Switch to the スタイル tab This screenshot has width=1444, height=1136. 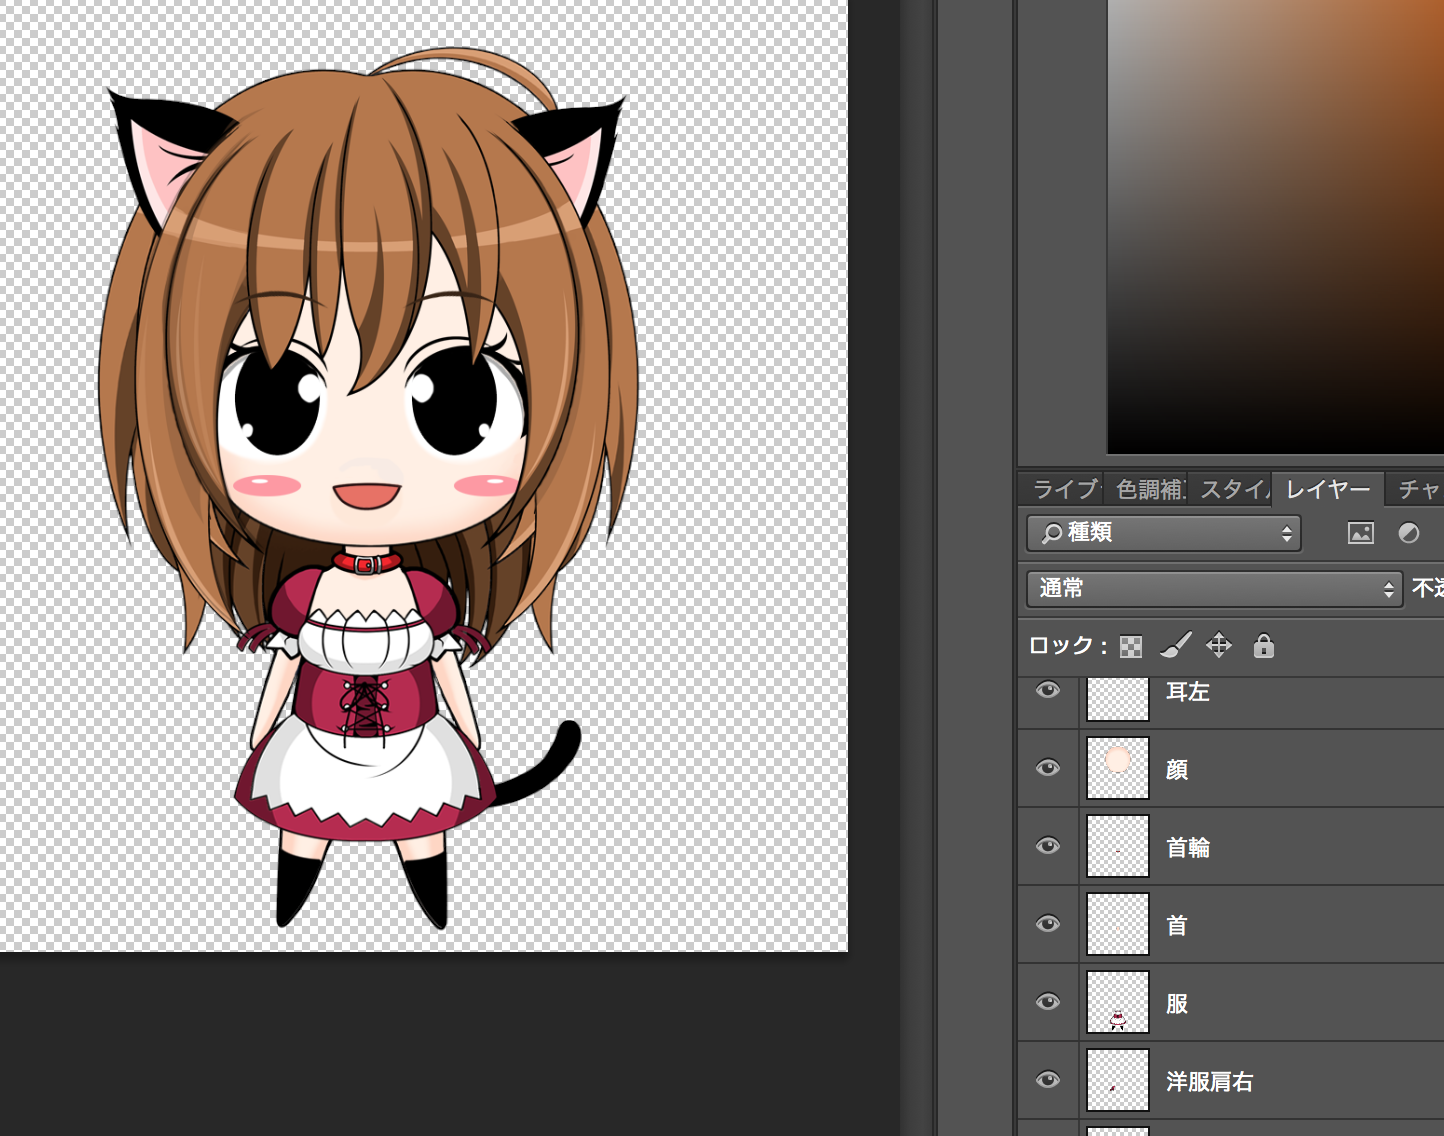pos(1231,489)
